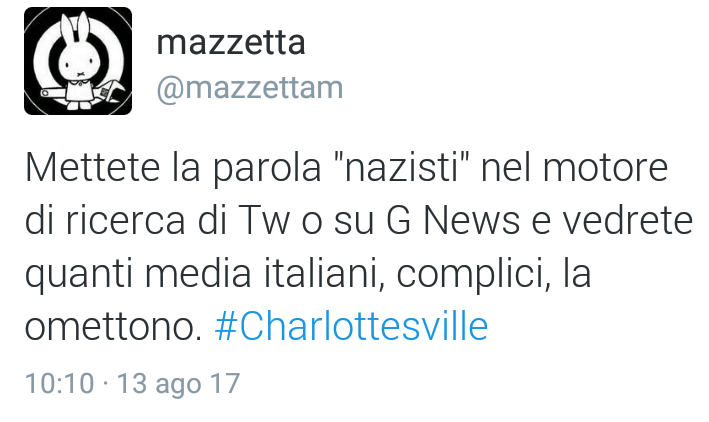Open mazzetta's bunny profile avatar
Image resolution: width=709 pixels, height=422 pixels.
click(78, 61)
